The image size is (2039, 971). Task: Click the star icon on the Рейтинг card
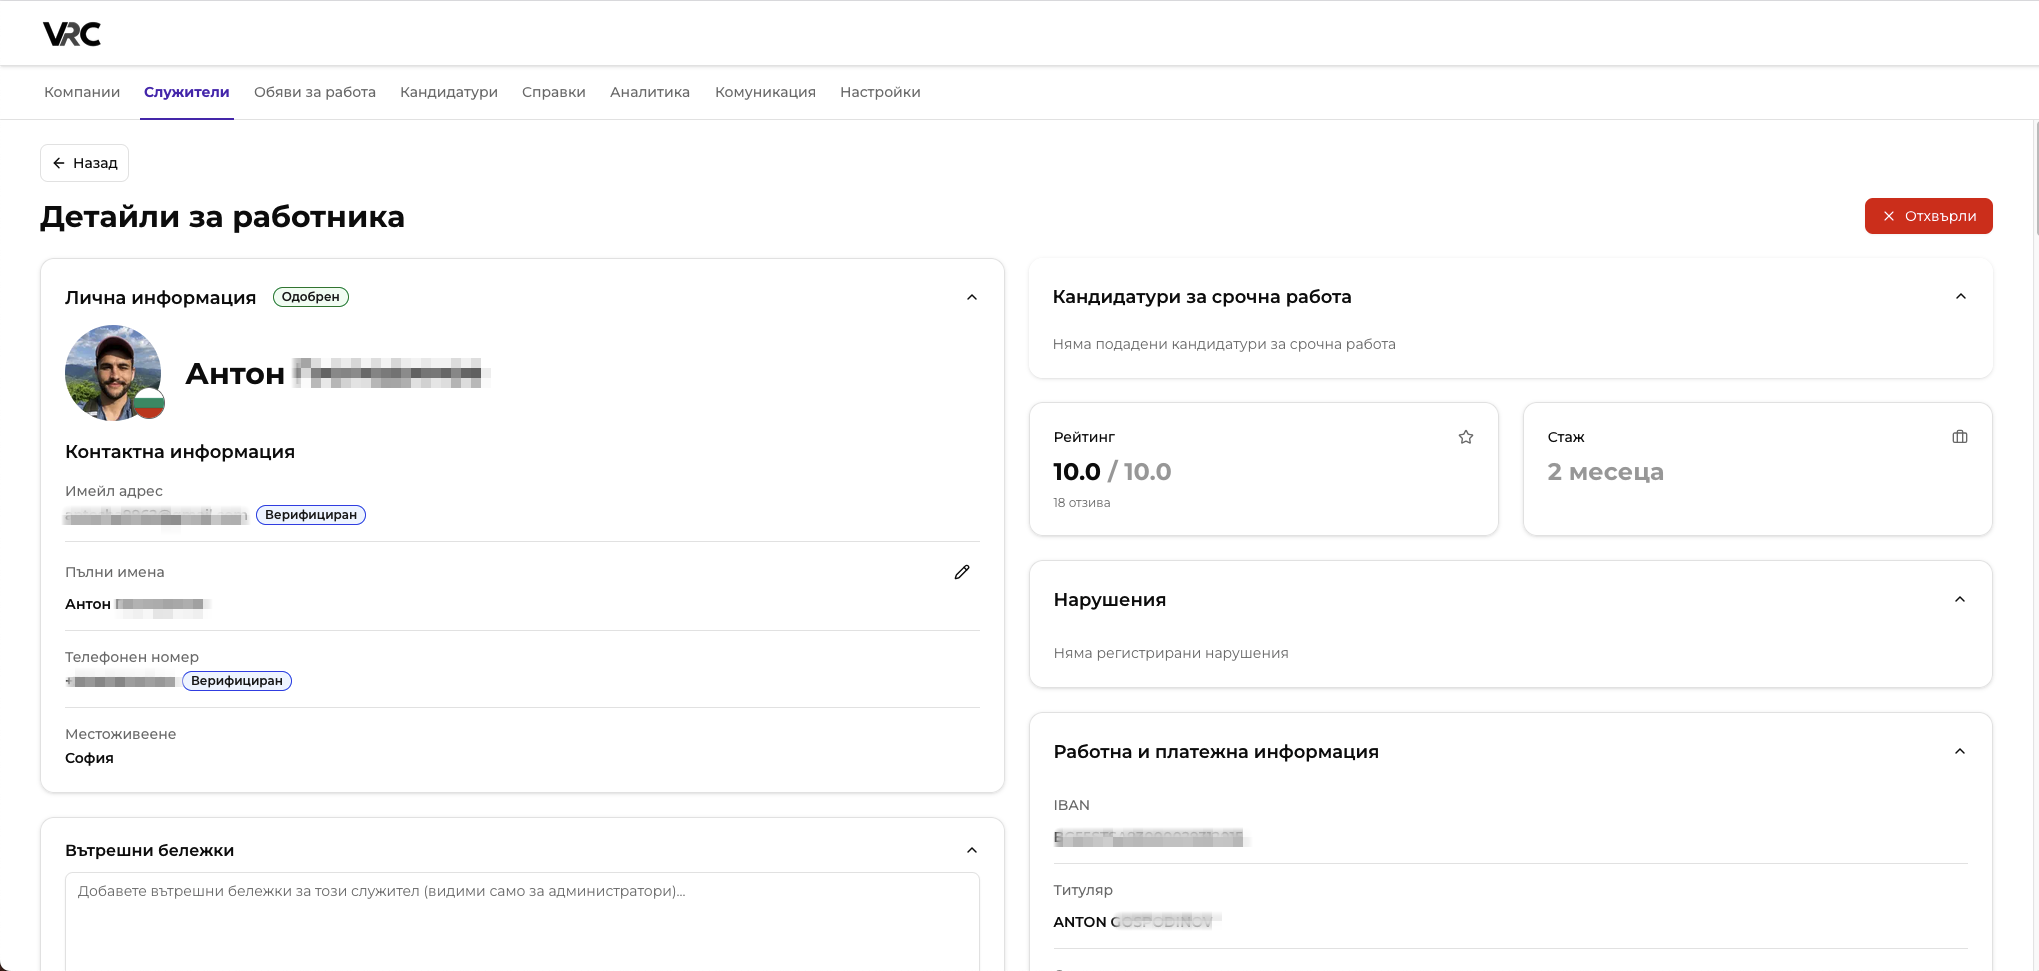[1465, 437]
